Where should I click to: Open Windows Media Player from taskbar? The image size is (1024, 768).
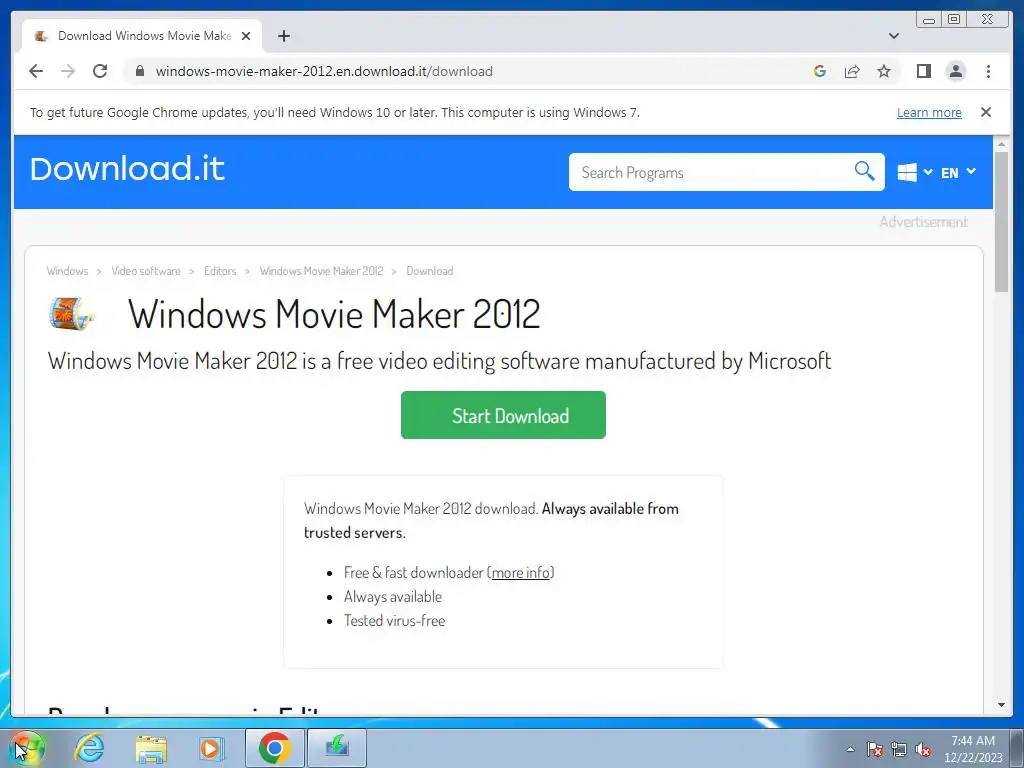coord(211,748)
